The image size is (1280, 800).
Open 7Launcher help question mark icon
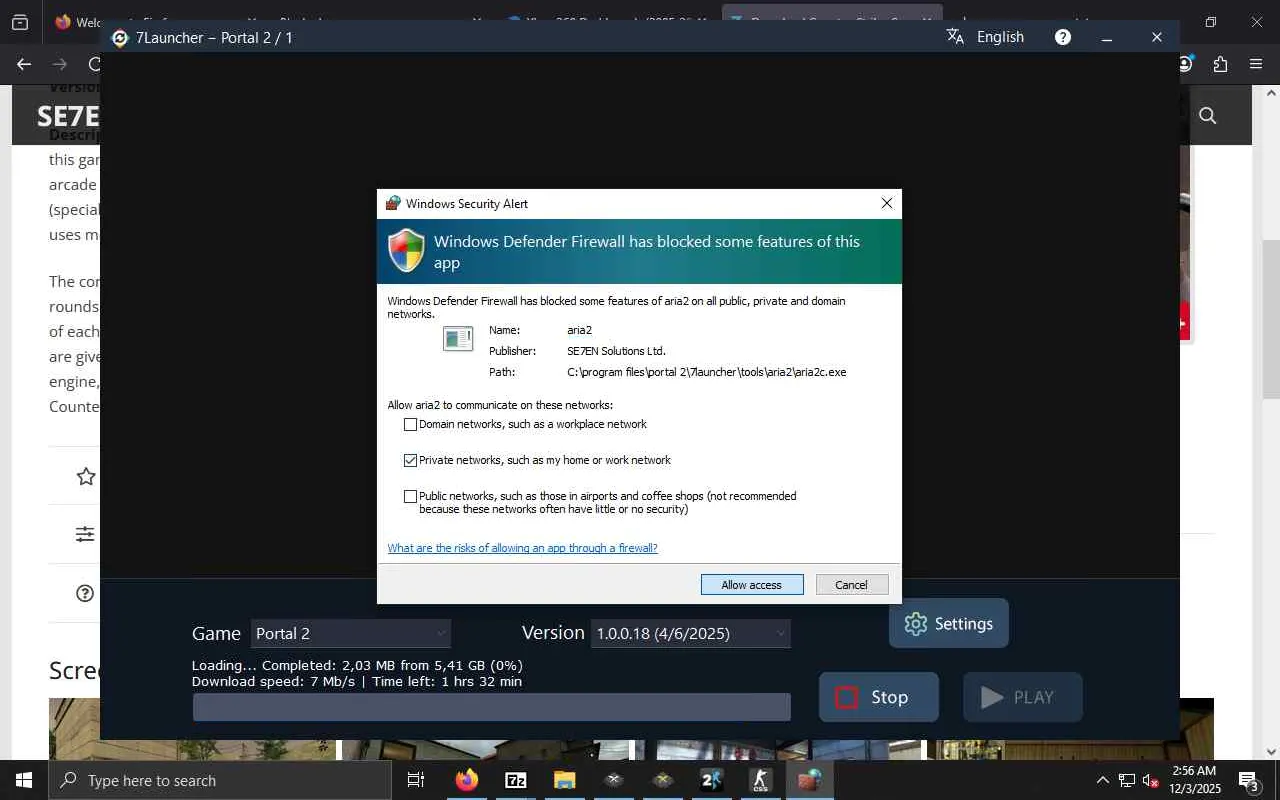(x=1063, y=37)
